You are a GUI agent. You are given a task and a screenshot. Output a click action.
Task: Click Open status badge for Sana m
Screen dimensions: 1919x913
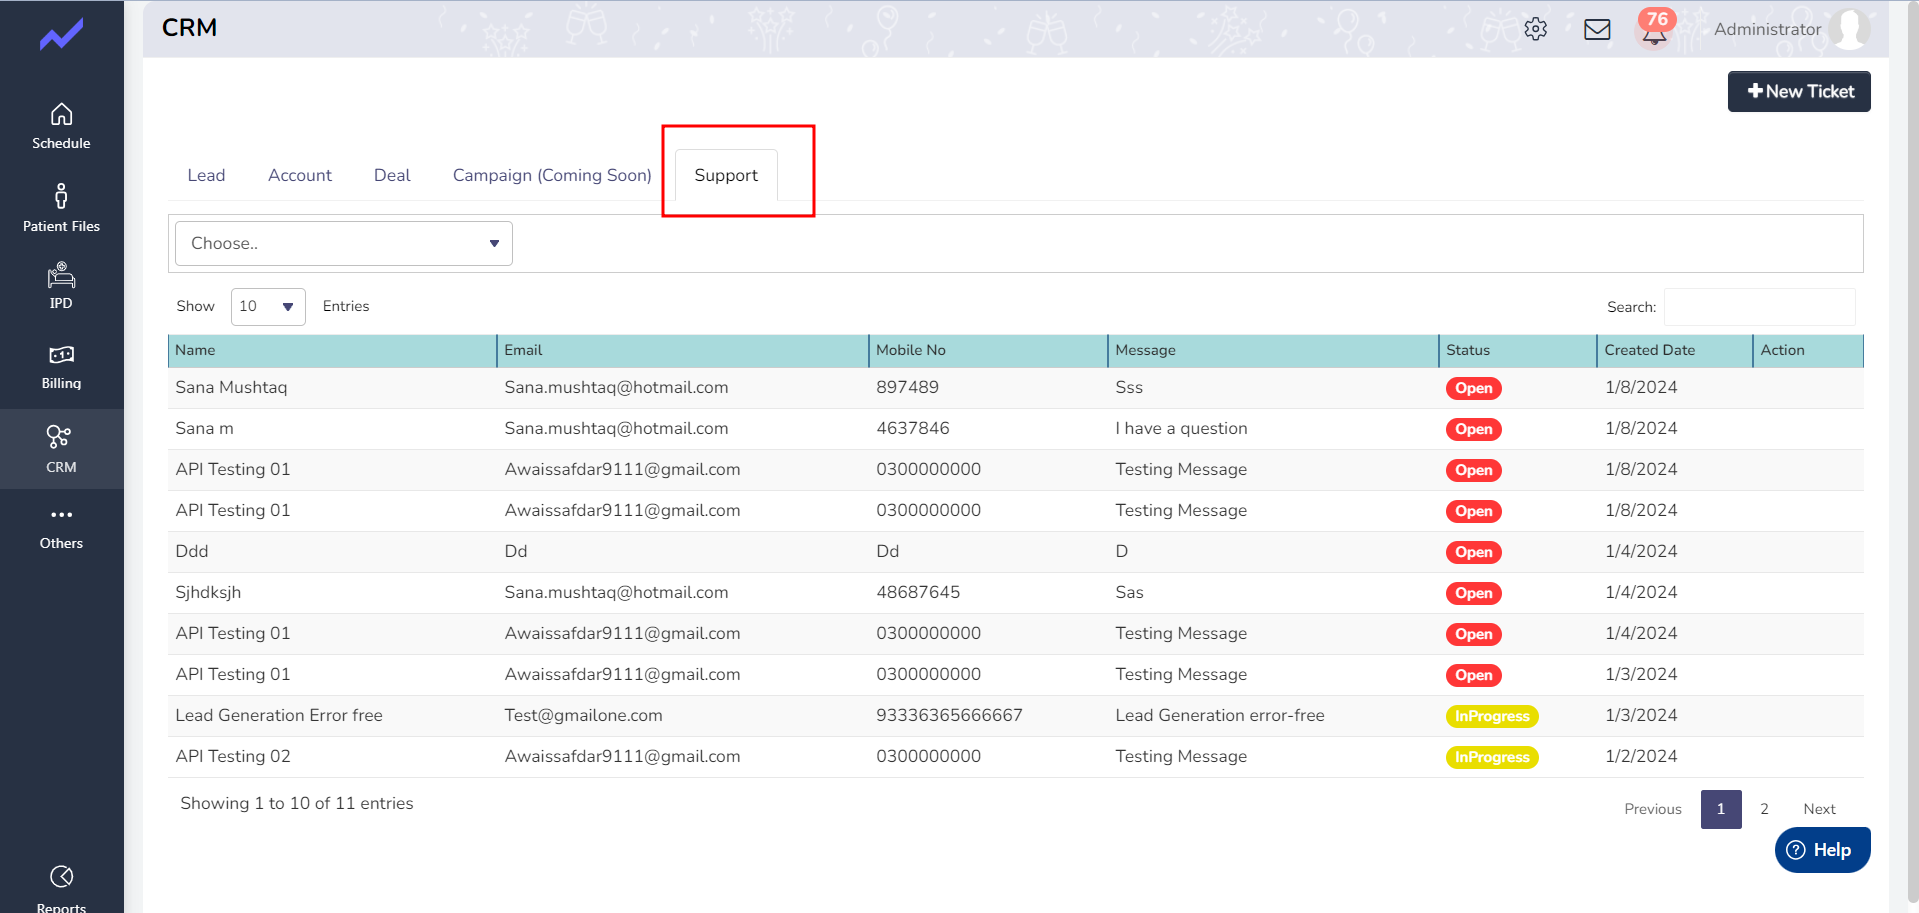(1473, 429)
